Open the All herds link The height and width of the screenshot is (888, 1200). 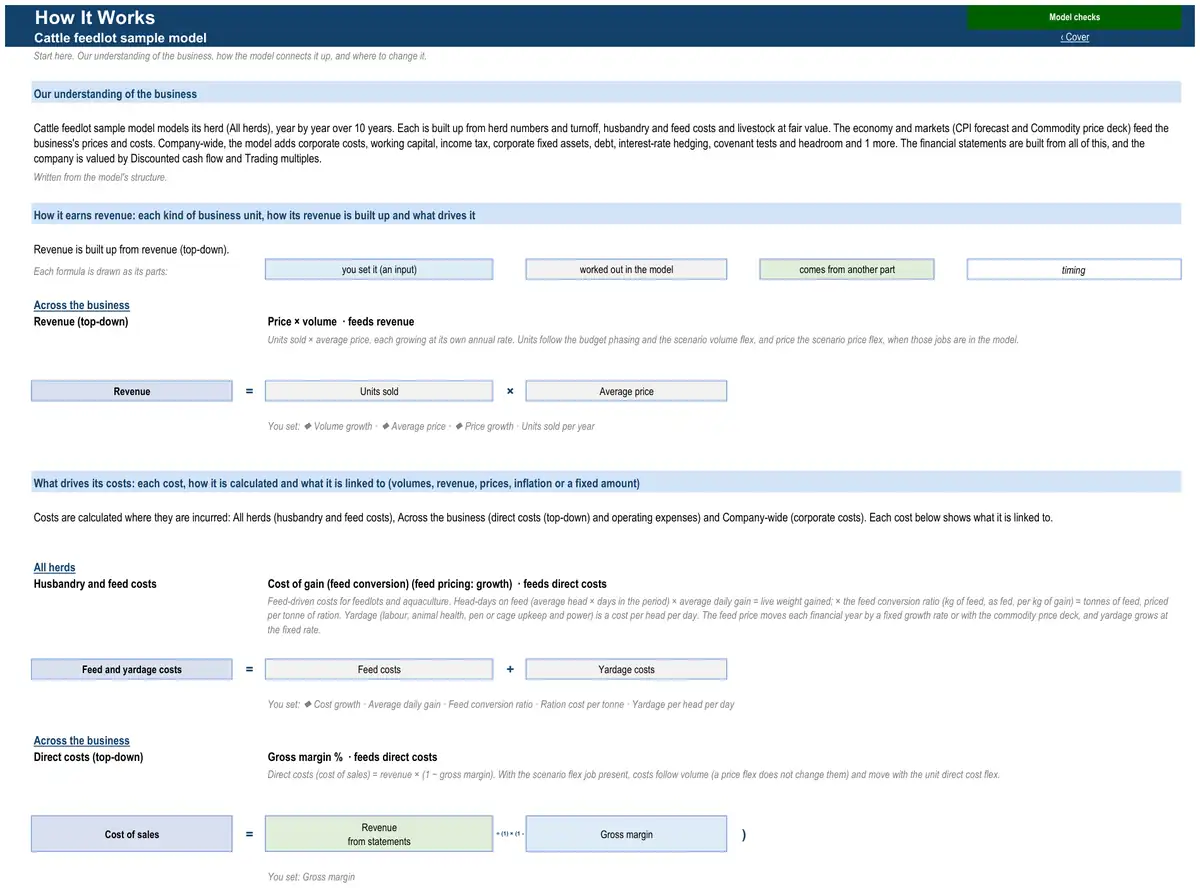click(x=55, y=567)
